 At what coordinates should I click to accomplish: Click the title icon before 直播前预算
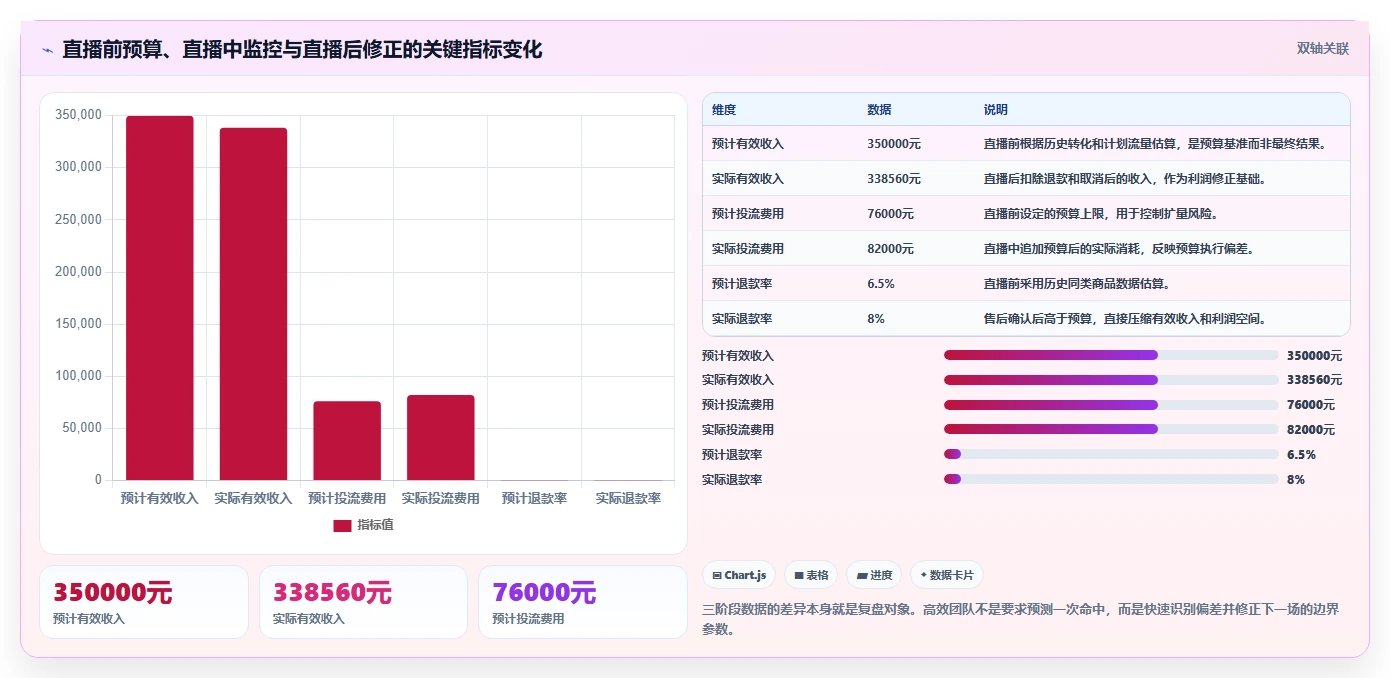pyautogui.click(x=47, y=50)
